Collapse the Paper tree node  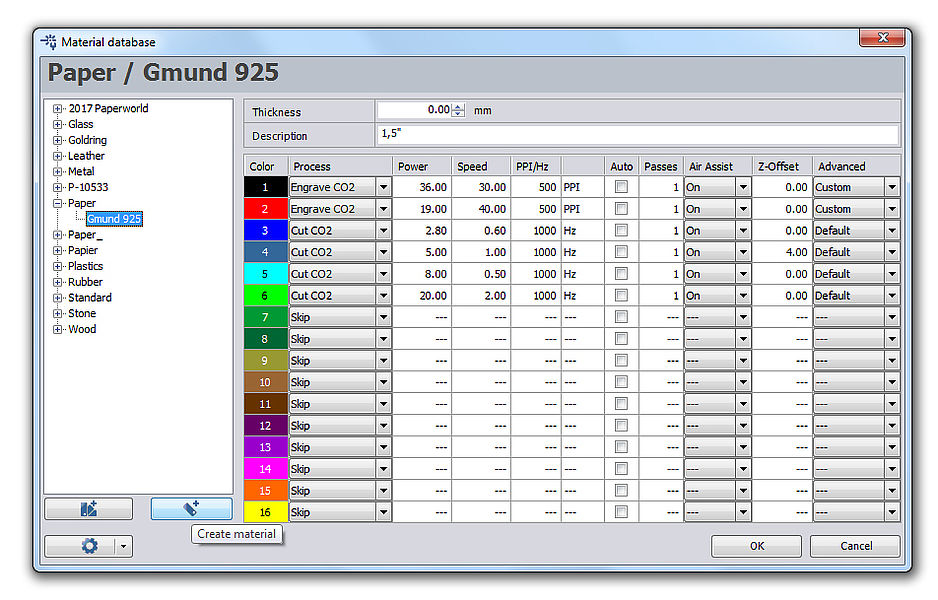point(58,203)
